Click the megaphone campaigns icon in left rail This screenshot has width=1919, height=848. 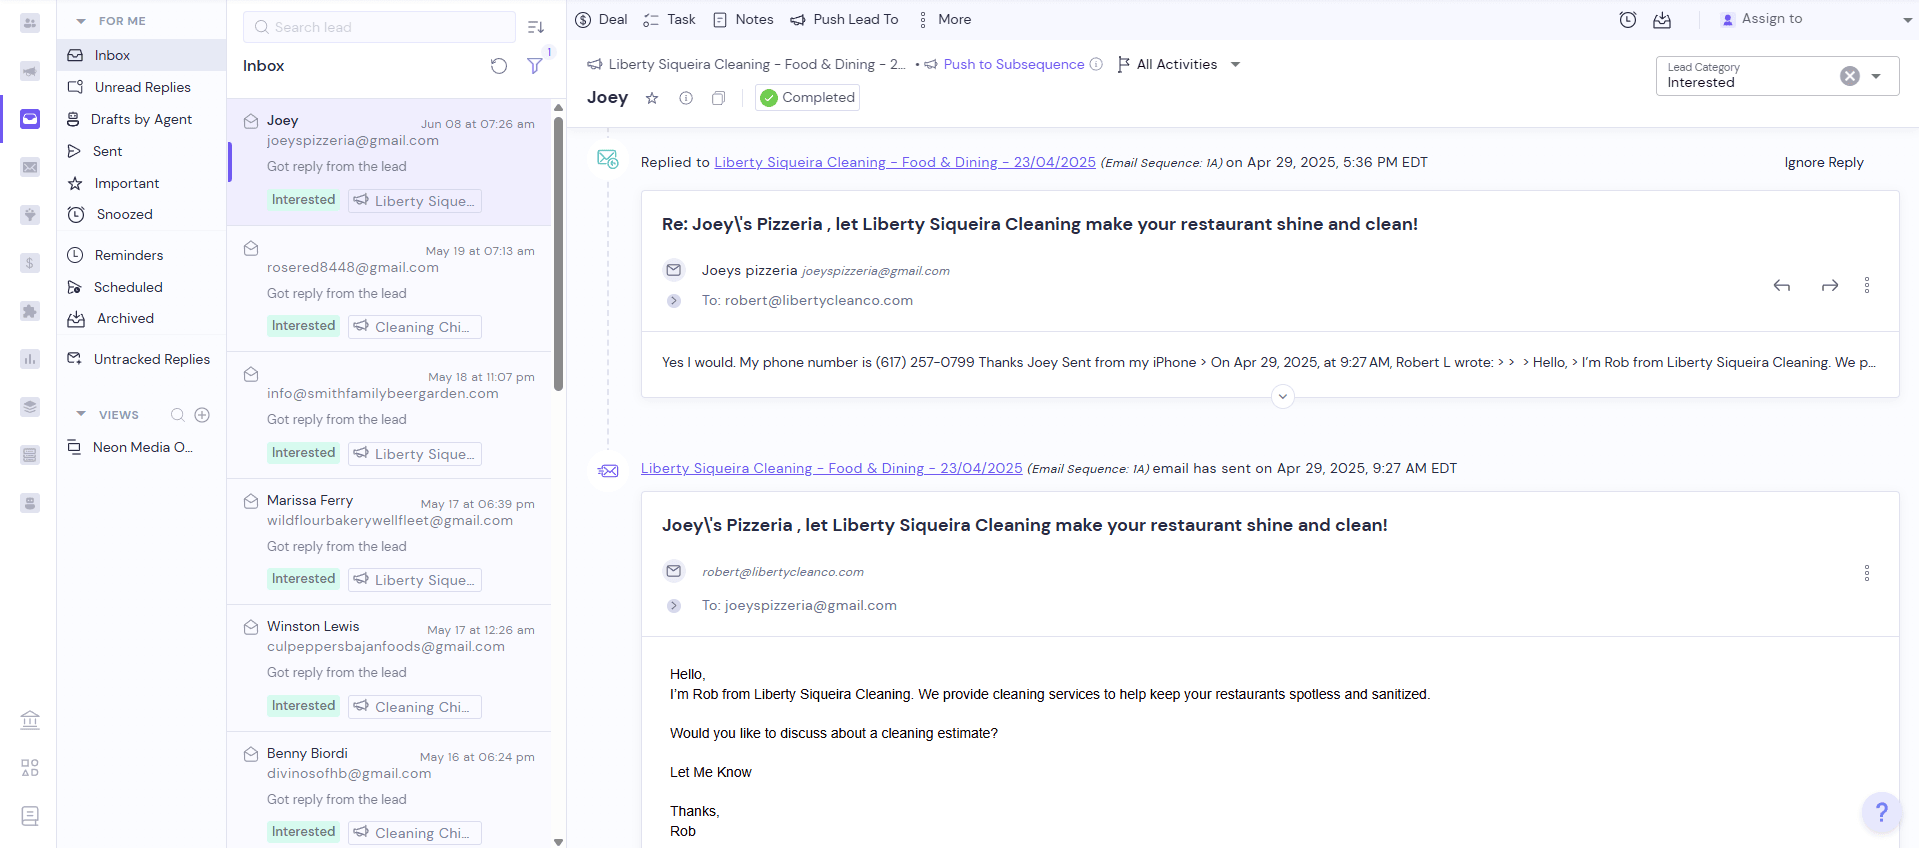[x=30, y=71]
